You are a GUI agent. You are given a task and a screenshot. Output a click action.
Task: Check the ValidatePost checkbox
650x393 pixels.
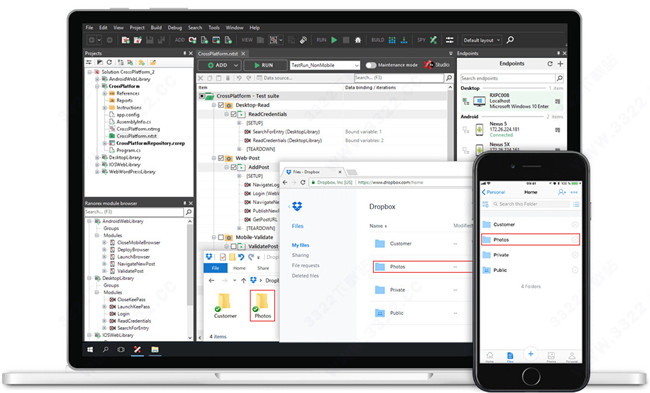tap(233, 246)
